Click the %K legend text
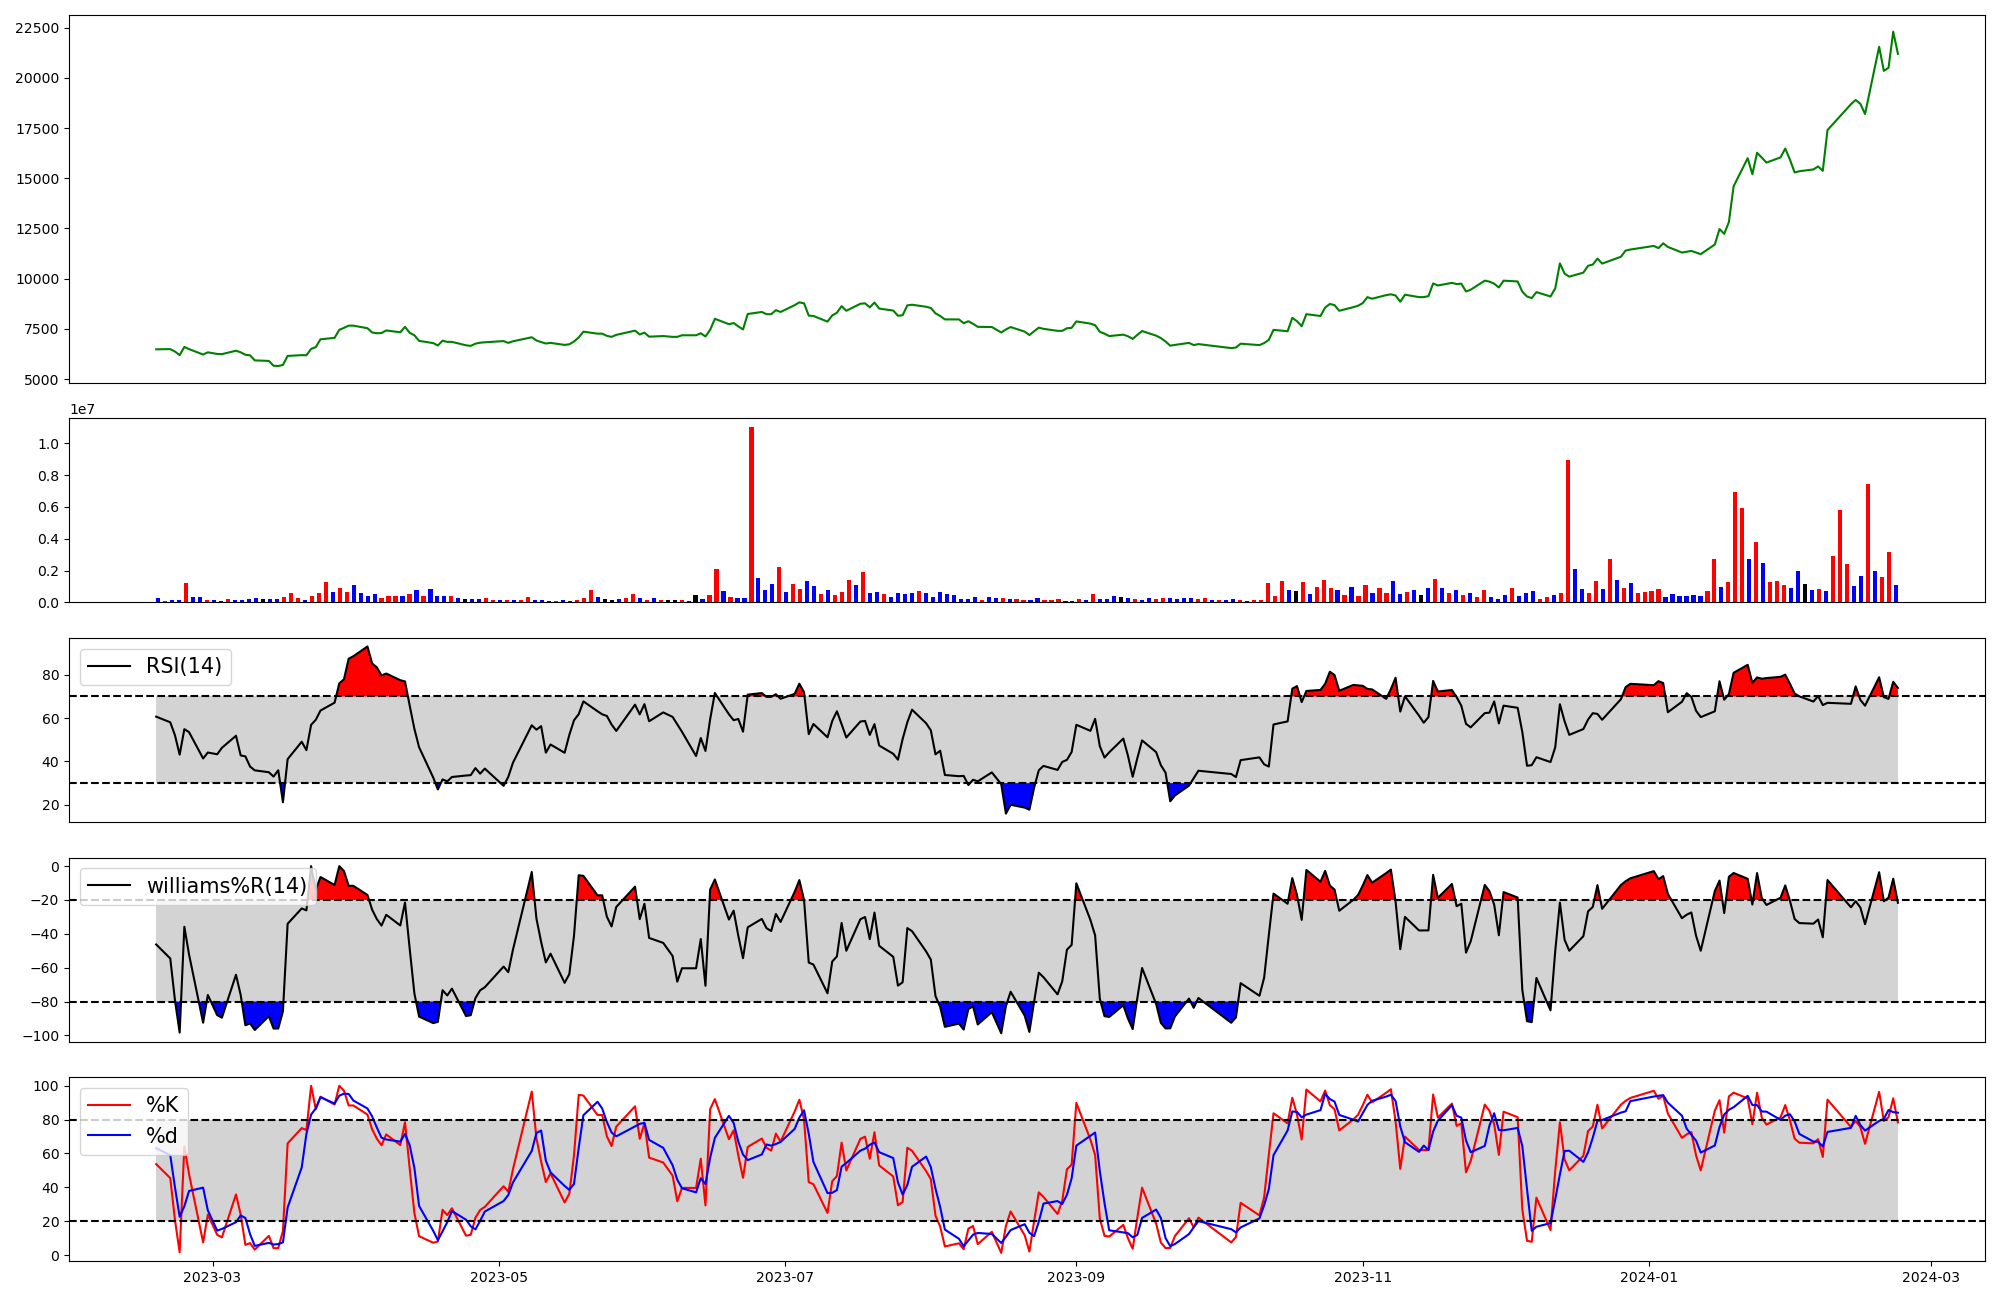Image resolution: width=2000 pixels, height=1300 pixels. point(162,1105)
